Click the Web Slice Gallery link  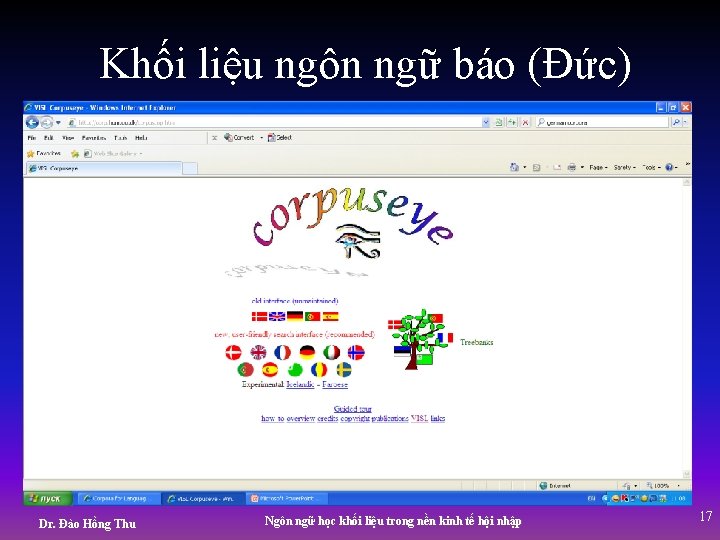pyautogui.click(x=113, y=153)
